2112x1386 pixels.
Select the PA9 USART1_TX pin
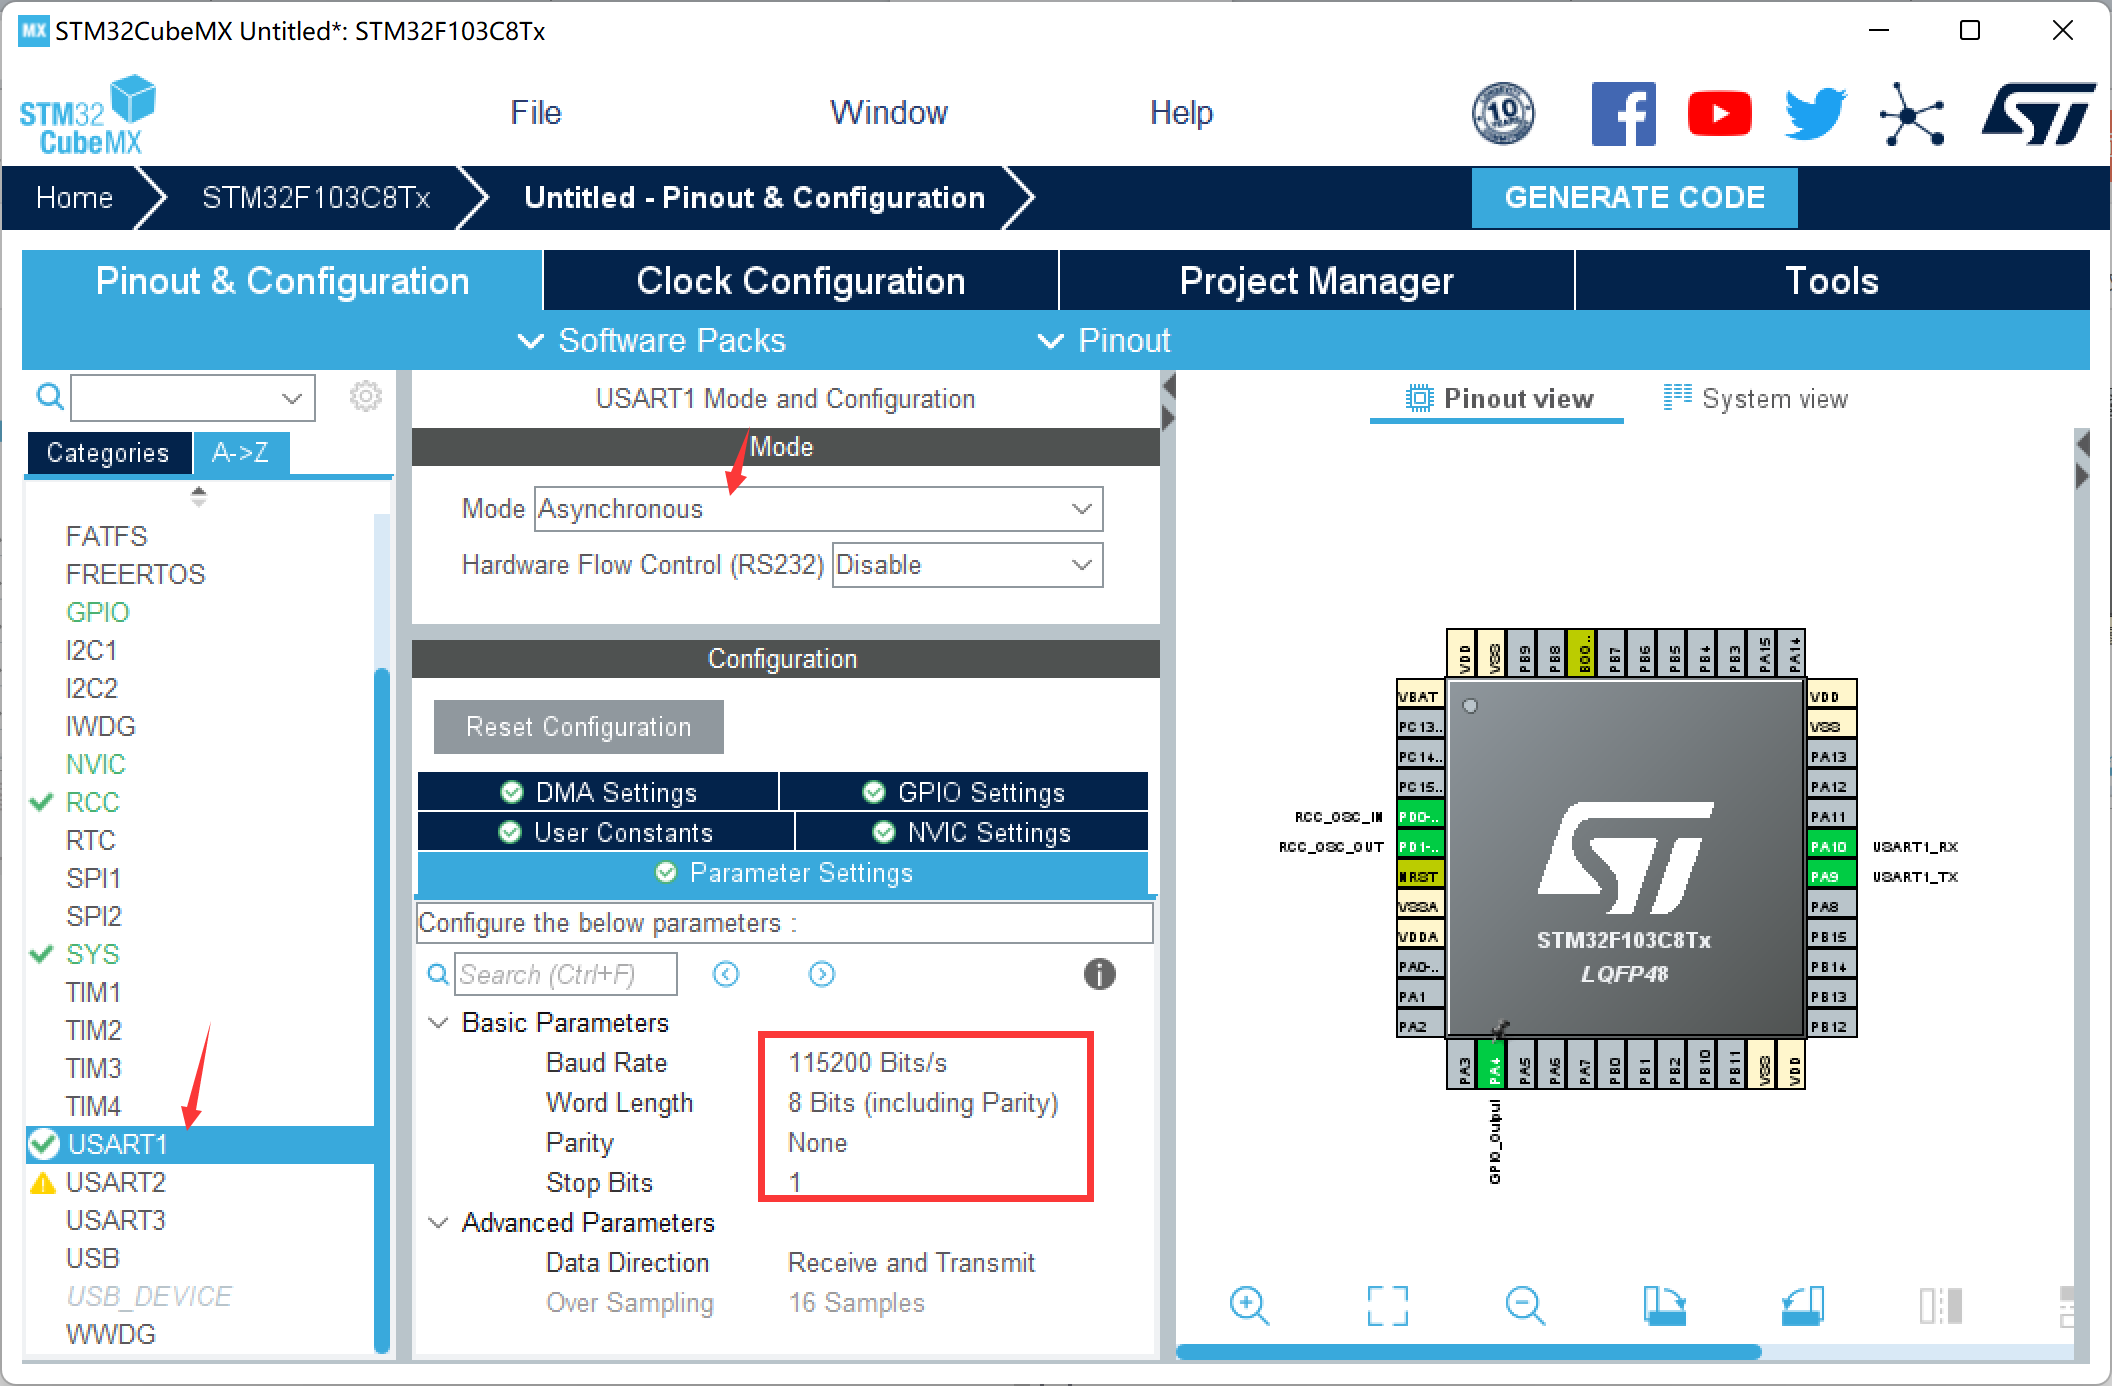click(x=1830, y=876)
